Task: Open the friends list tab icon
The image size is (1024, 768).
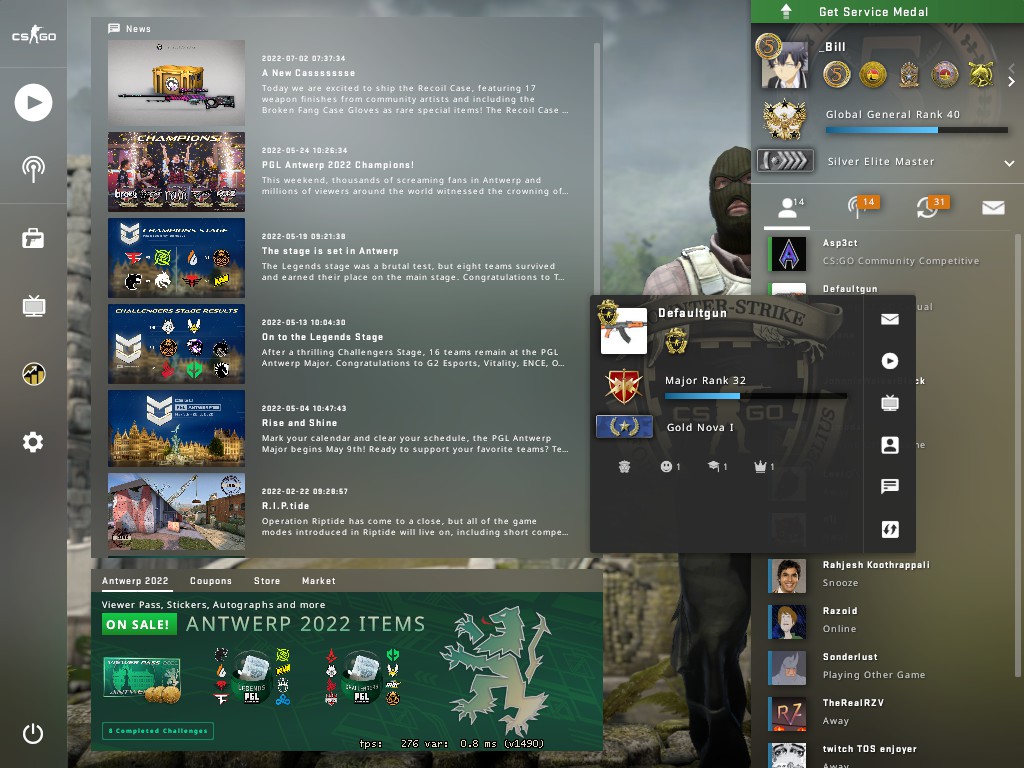Action: point(788,208)
